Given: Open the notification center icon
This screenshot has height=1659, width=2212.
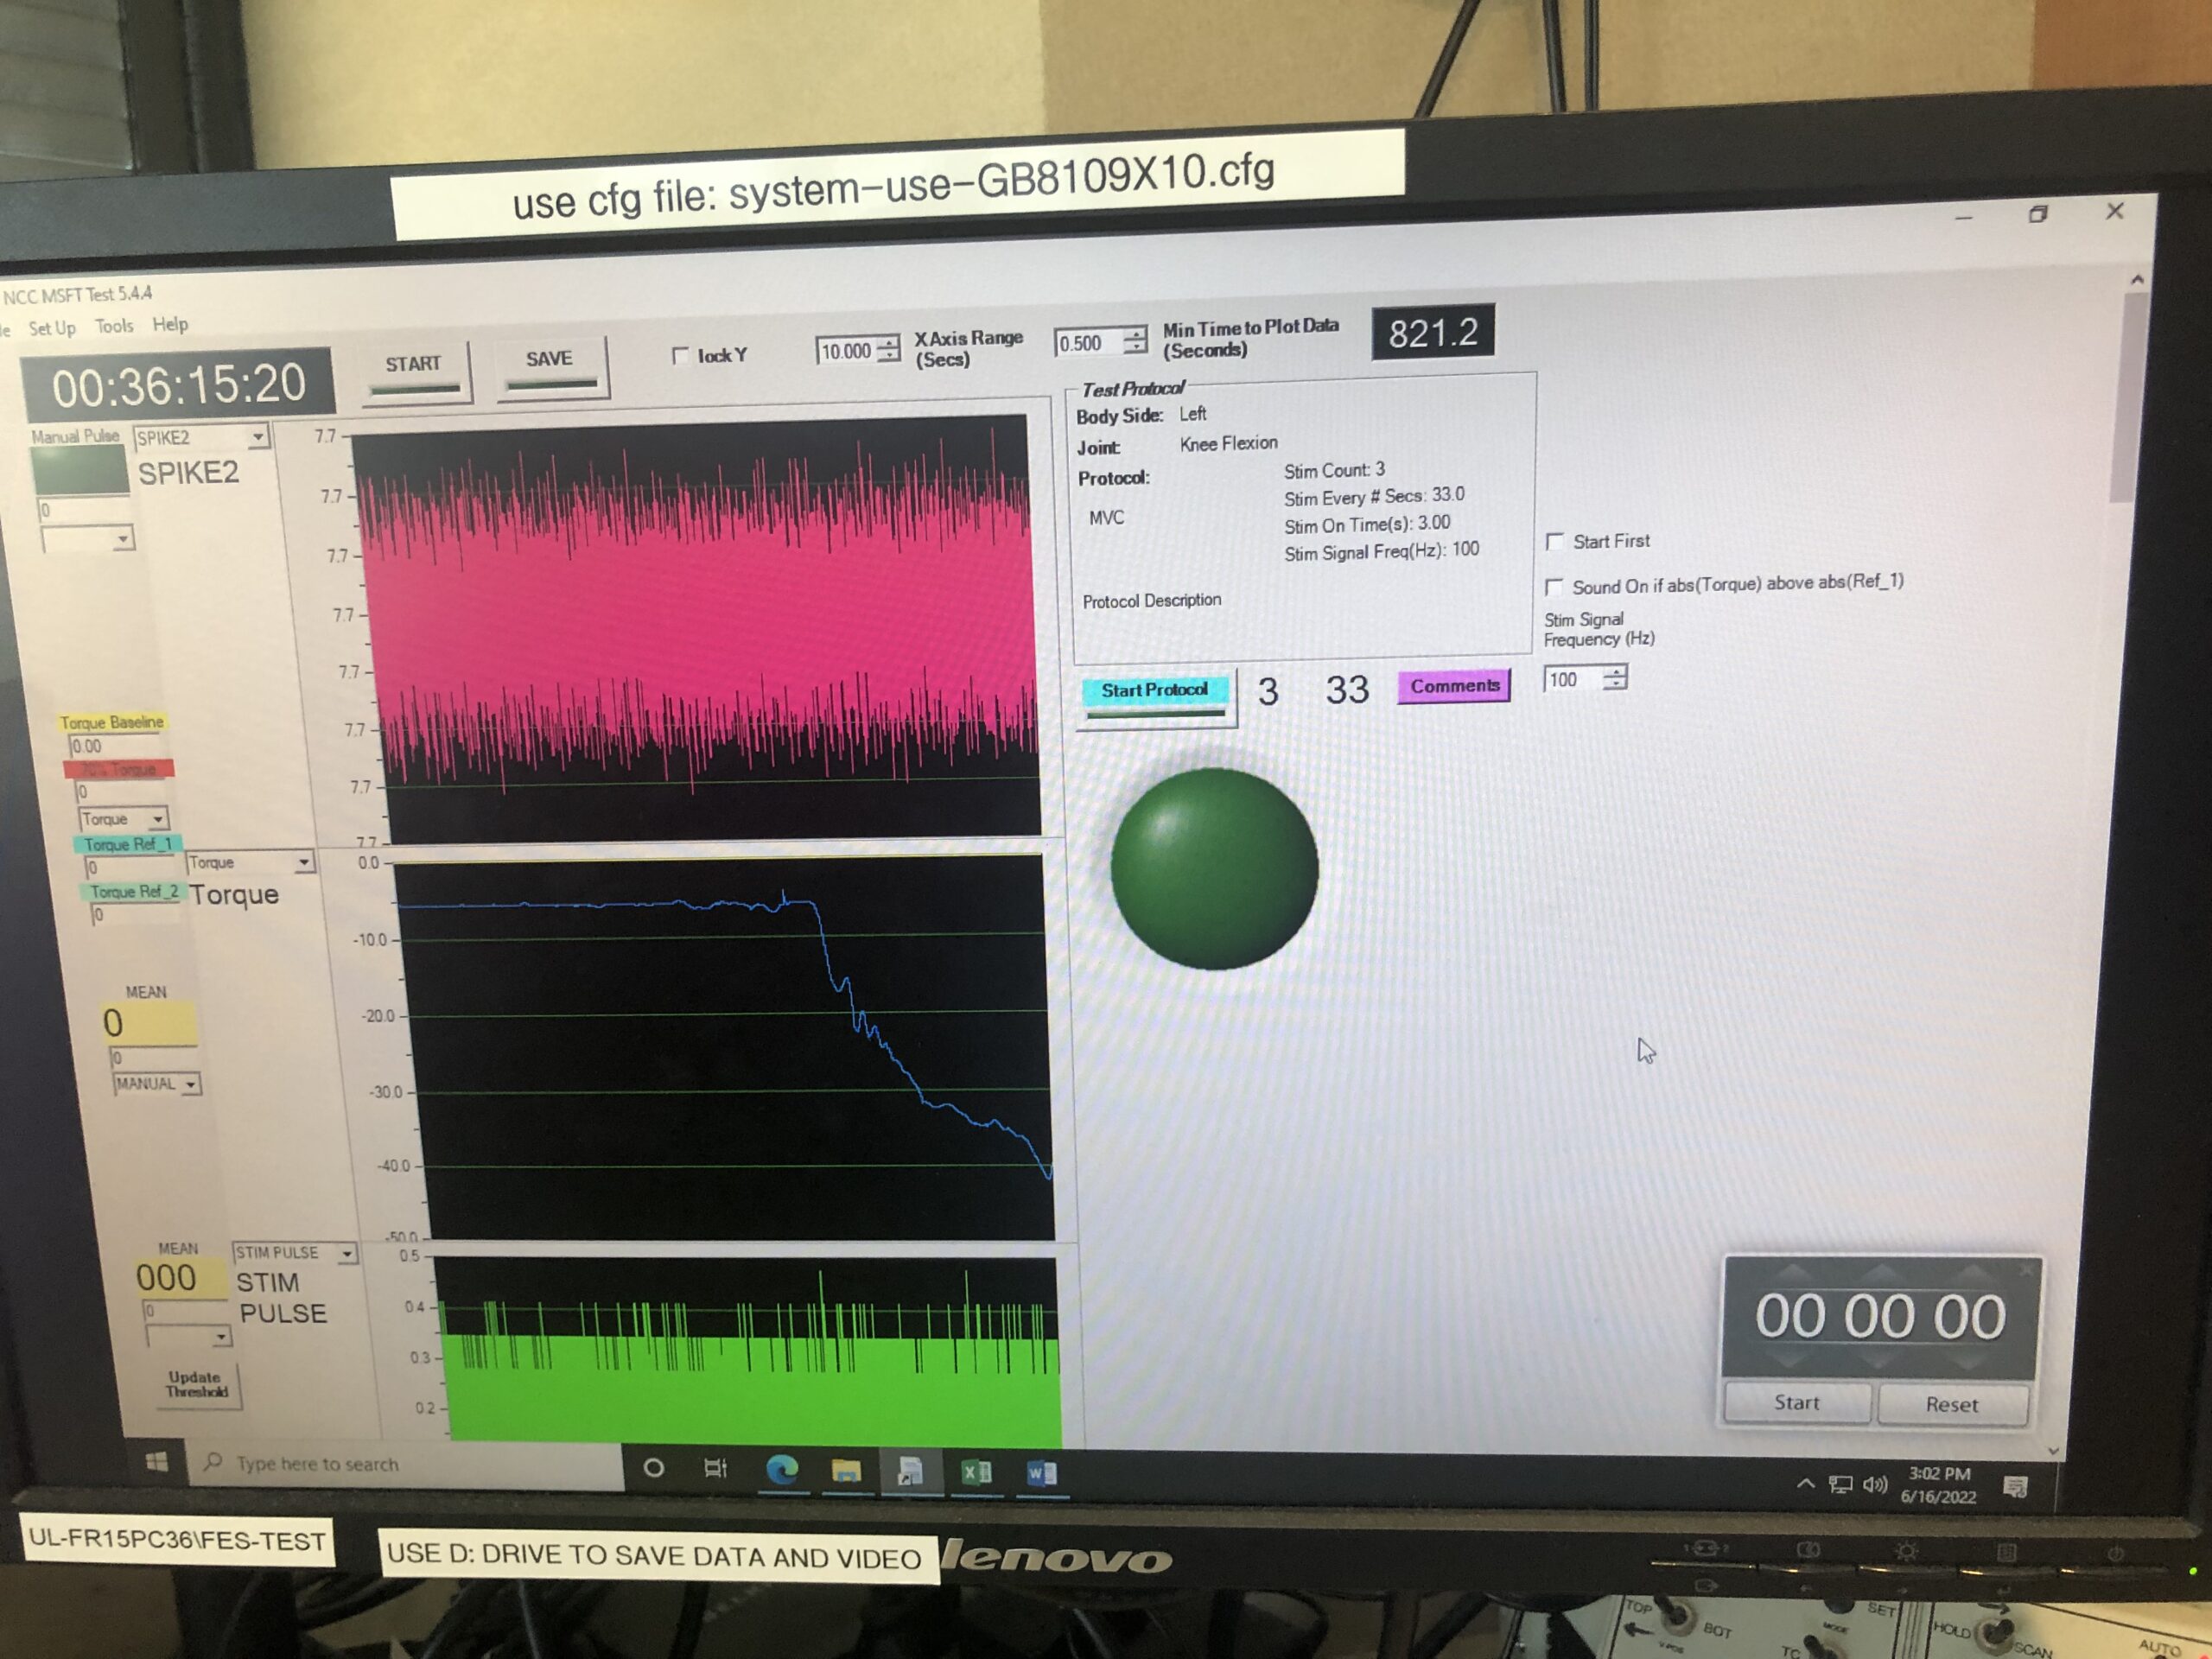Looking at the screenshot, I should pos(2016,1488).
